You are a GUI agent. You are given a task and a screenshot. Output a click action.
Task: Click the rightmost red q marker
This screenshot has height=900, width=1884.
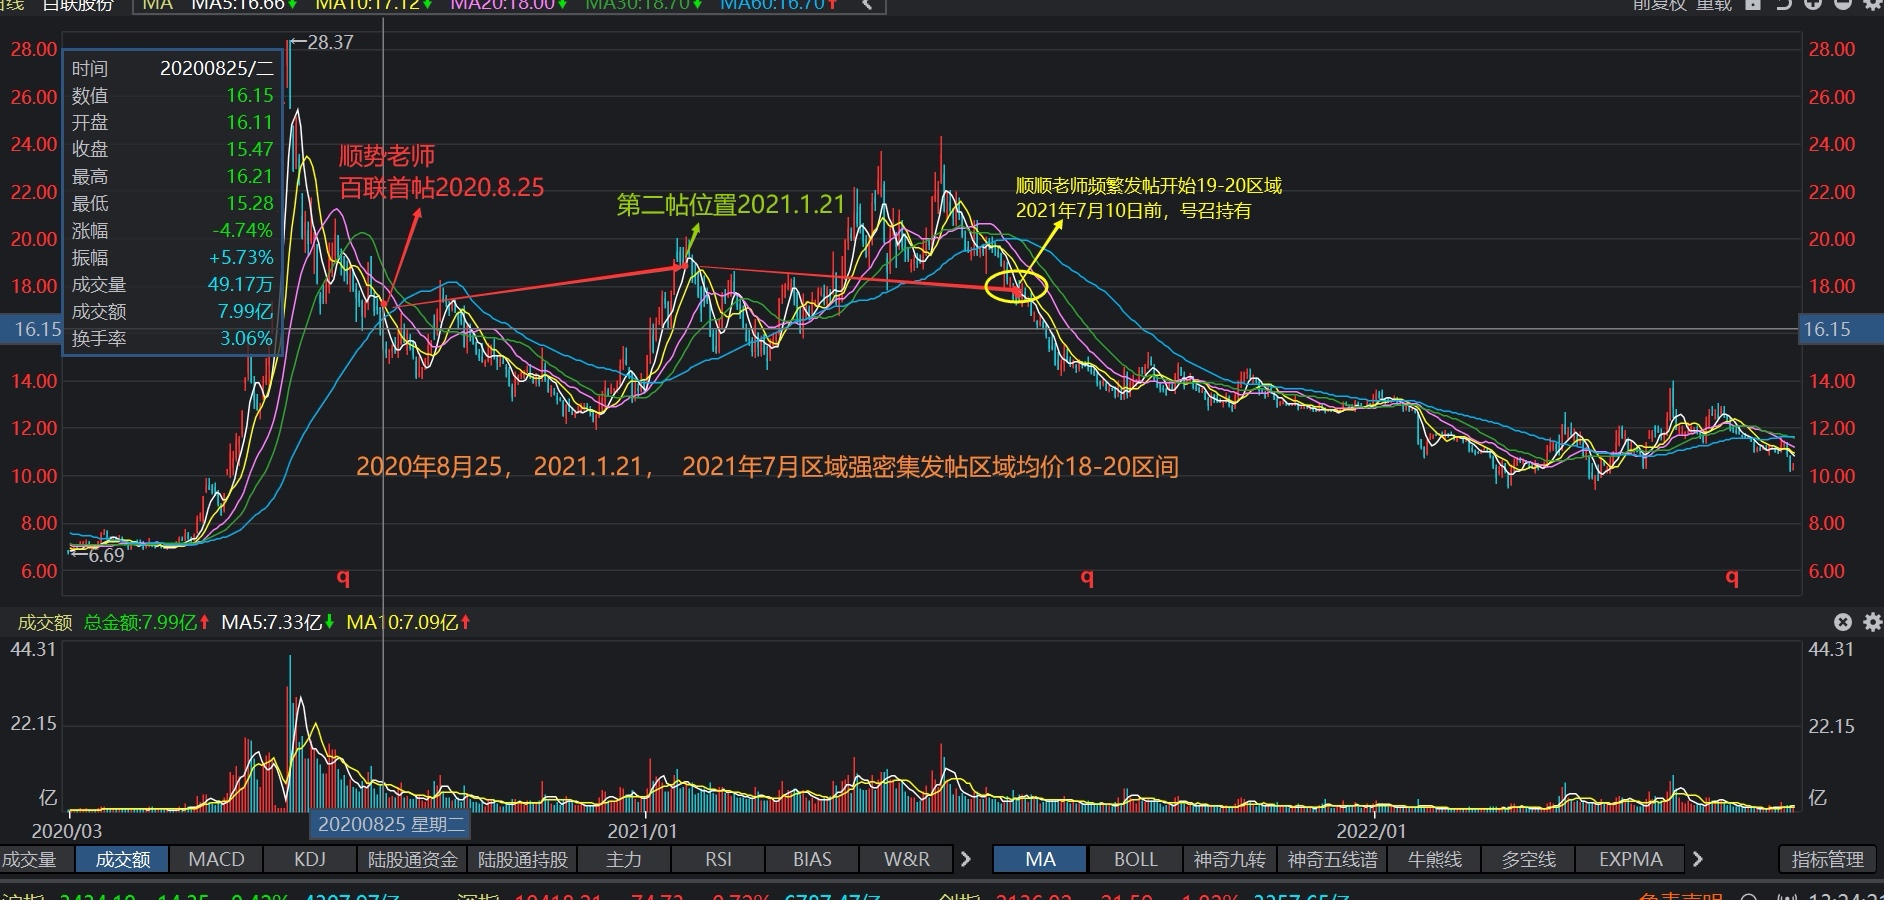tap(1732, 577)
